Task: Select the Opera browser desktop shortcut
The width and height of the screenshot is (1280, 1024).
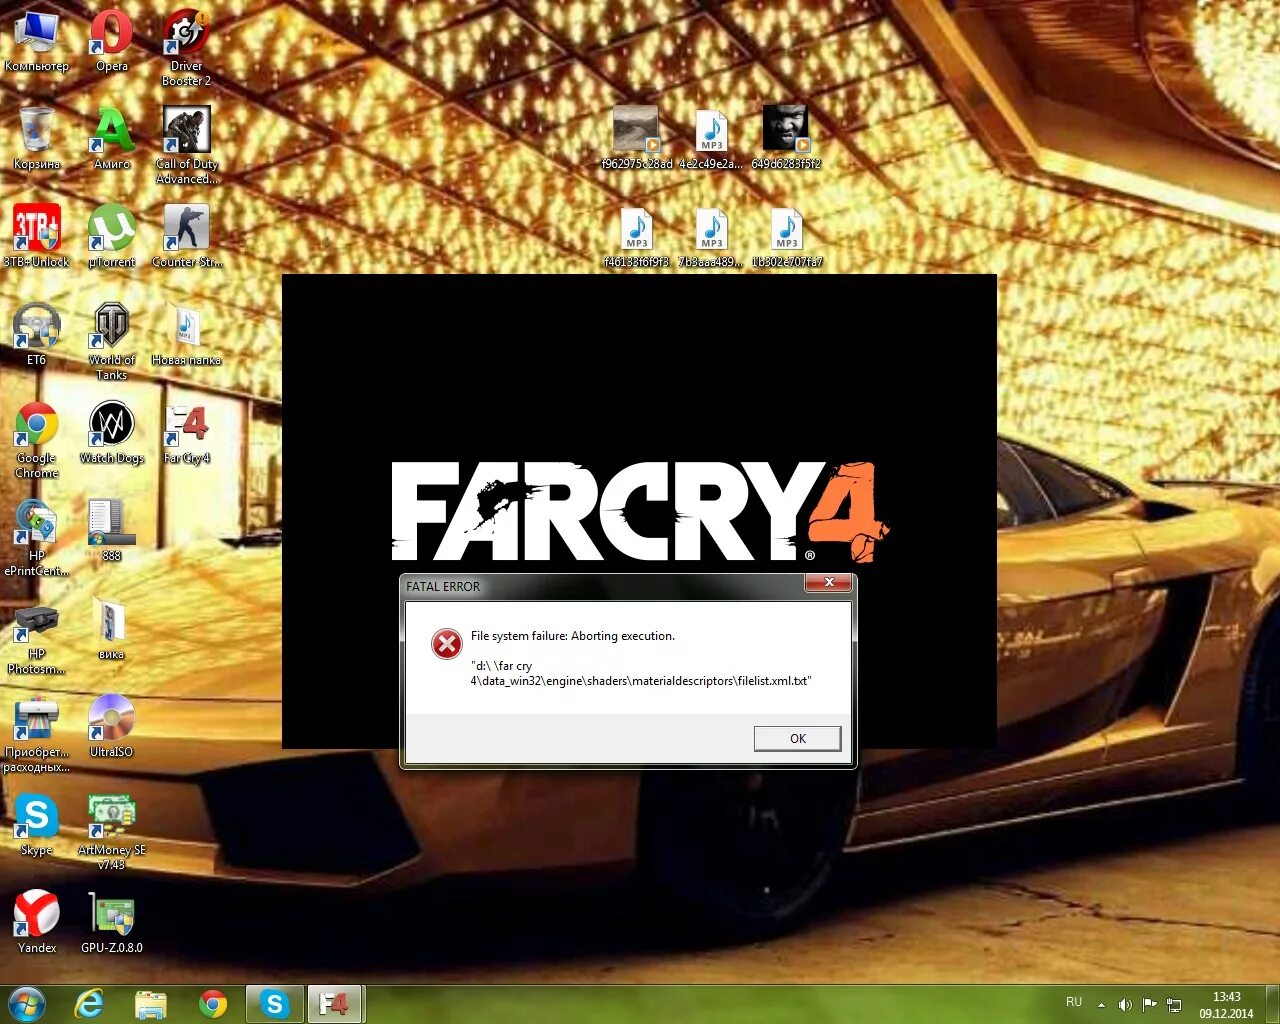Action: (112, 41)
